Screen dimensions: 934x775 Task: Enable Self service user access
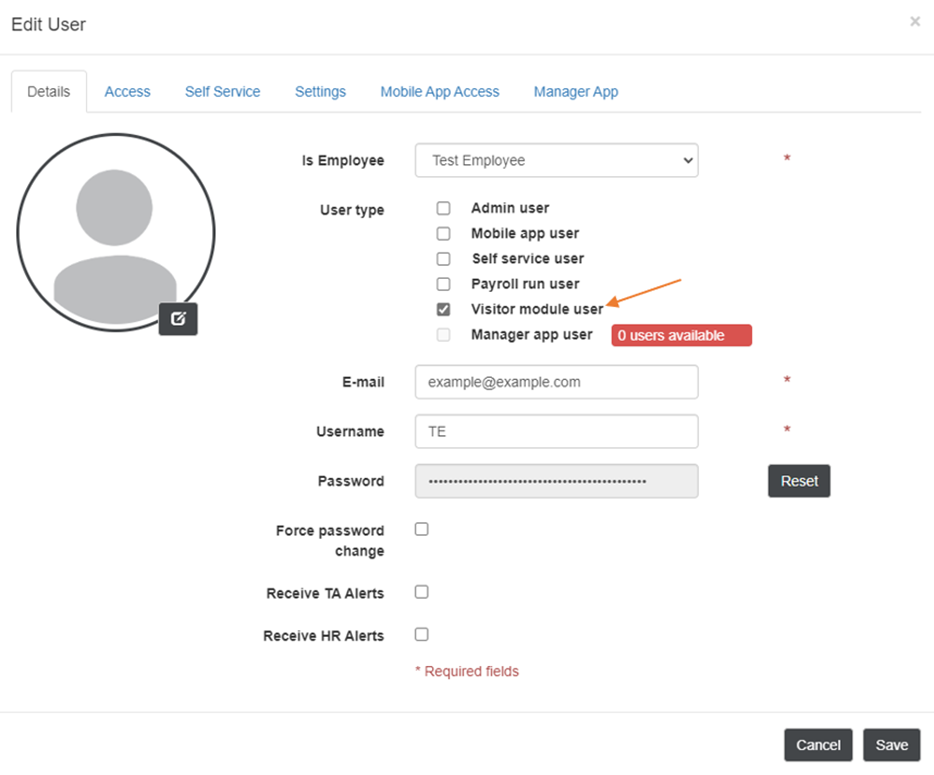[443, 258]
